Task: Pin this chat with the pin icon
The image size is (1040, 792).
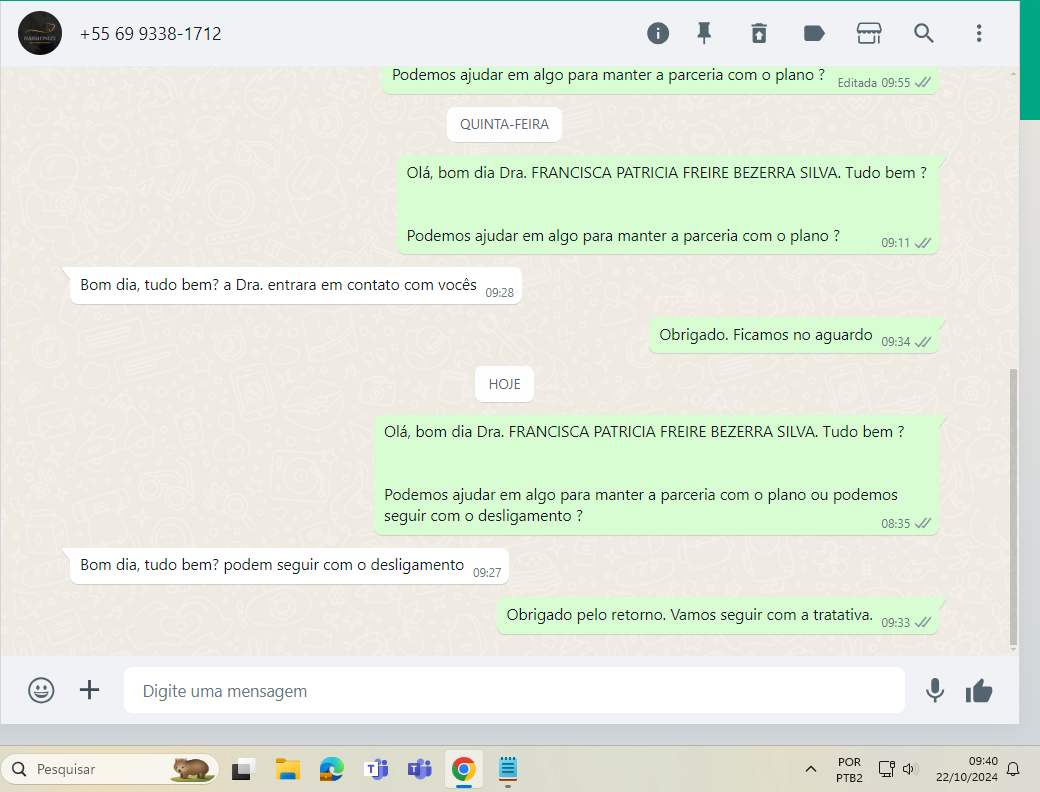Action: [x=704, y=33]
